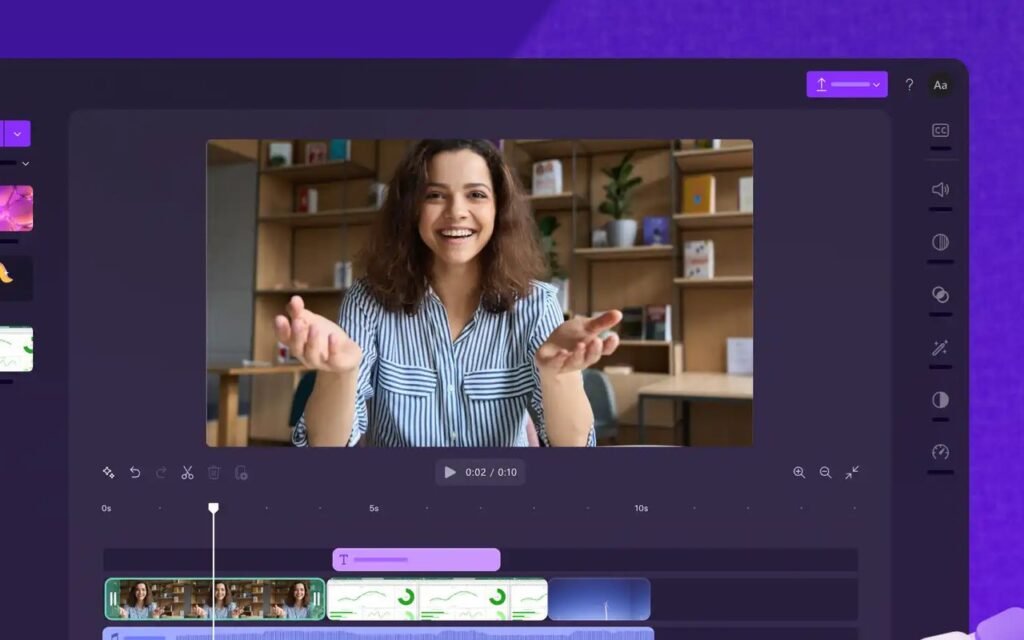Click the 5s mark on timeline ruler
The image size is (1024, 640).
pos(374,508)
